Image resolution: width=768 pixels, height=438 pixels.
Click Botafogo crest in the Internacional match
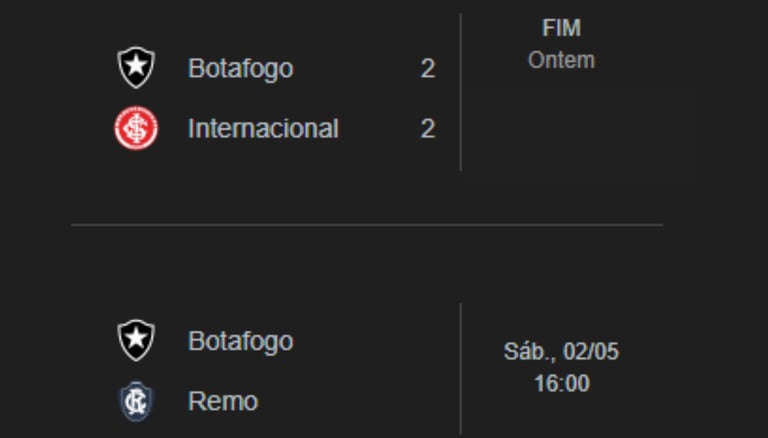134,69
